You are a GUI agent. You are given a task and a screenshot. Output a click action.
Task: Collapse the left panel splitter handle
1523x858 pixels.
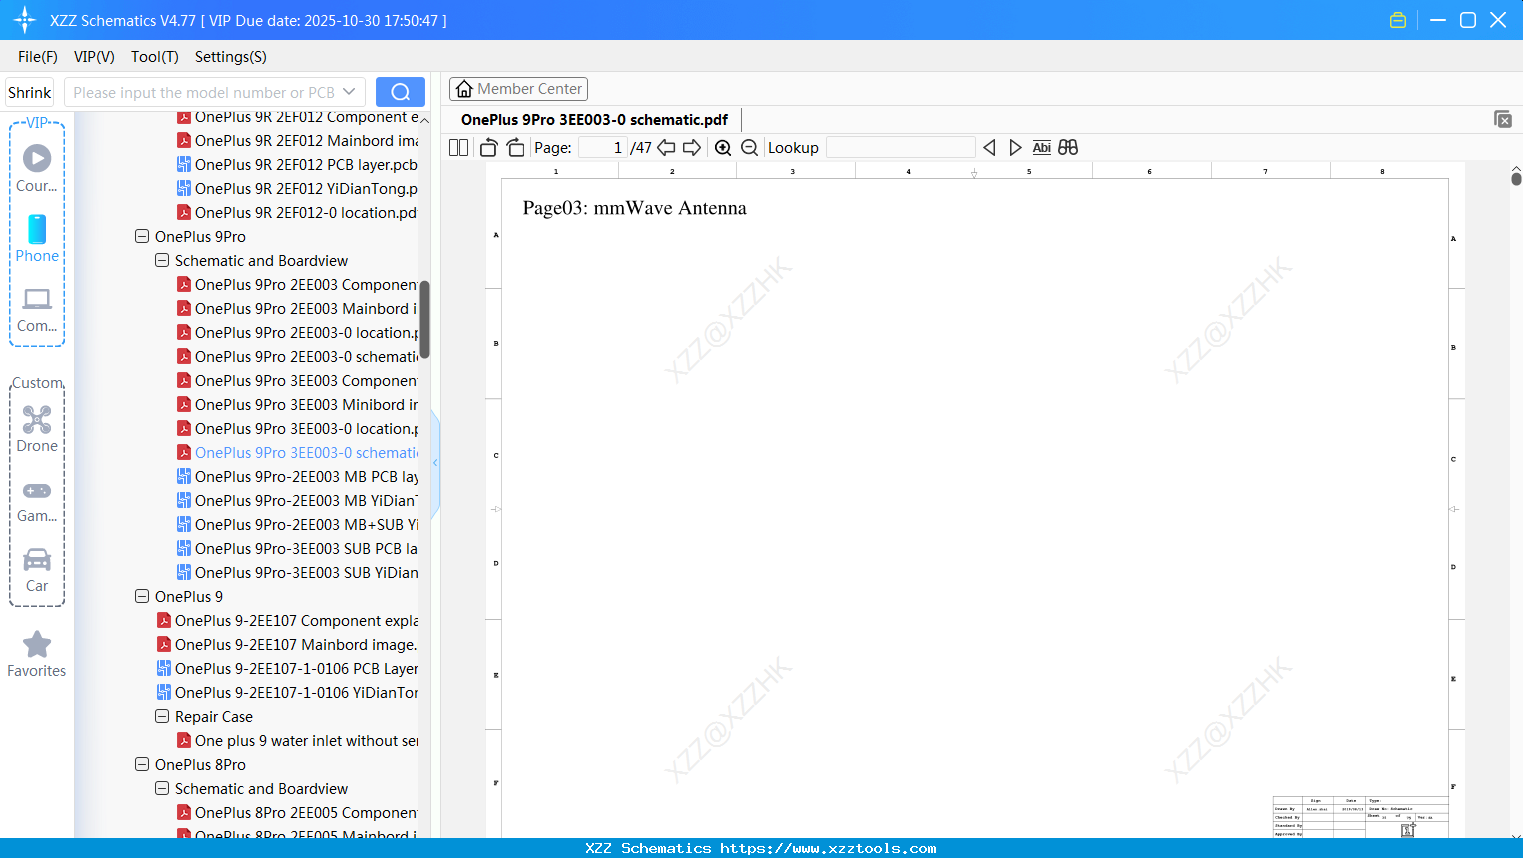(435, 462)
